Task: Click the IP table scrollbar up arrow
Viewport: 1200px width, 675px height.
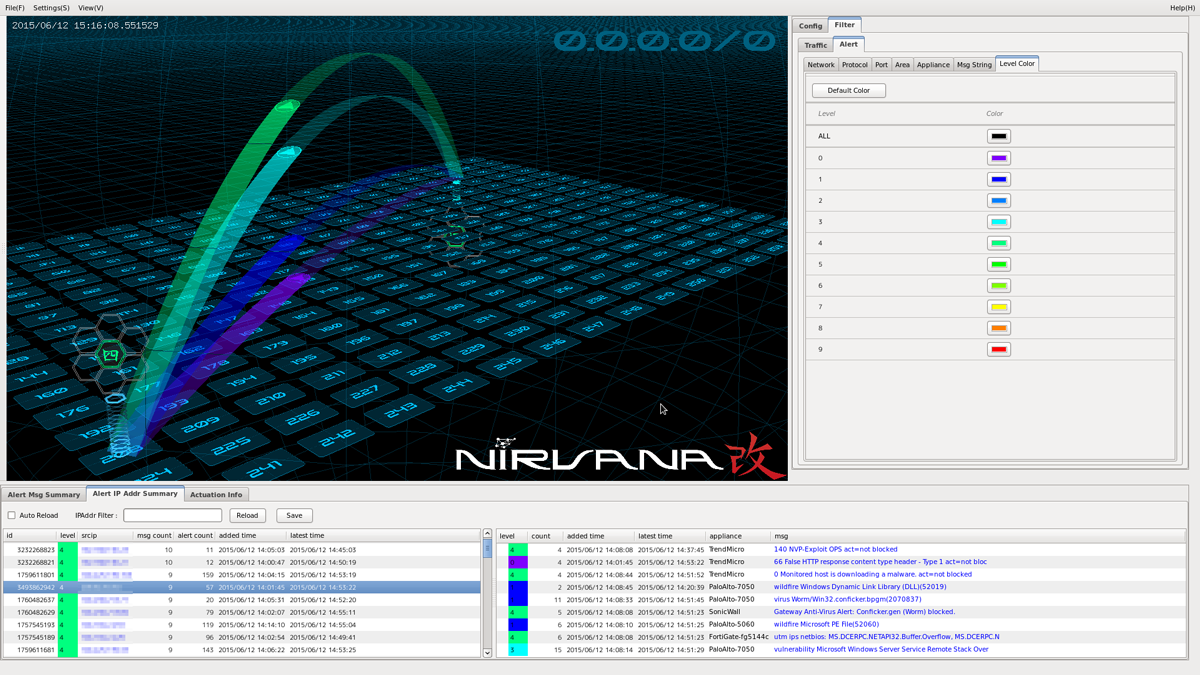Action: [x=487, y=535]
